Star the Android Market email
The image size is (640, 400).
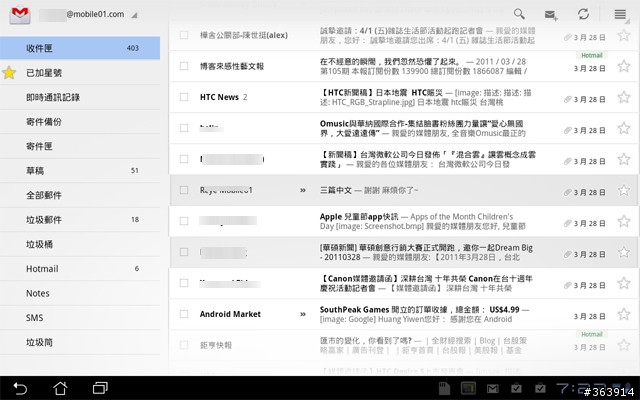[624, 314]
